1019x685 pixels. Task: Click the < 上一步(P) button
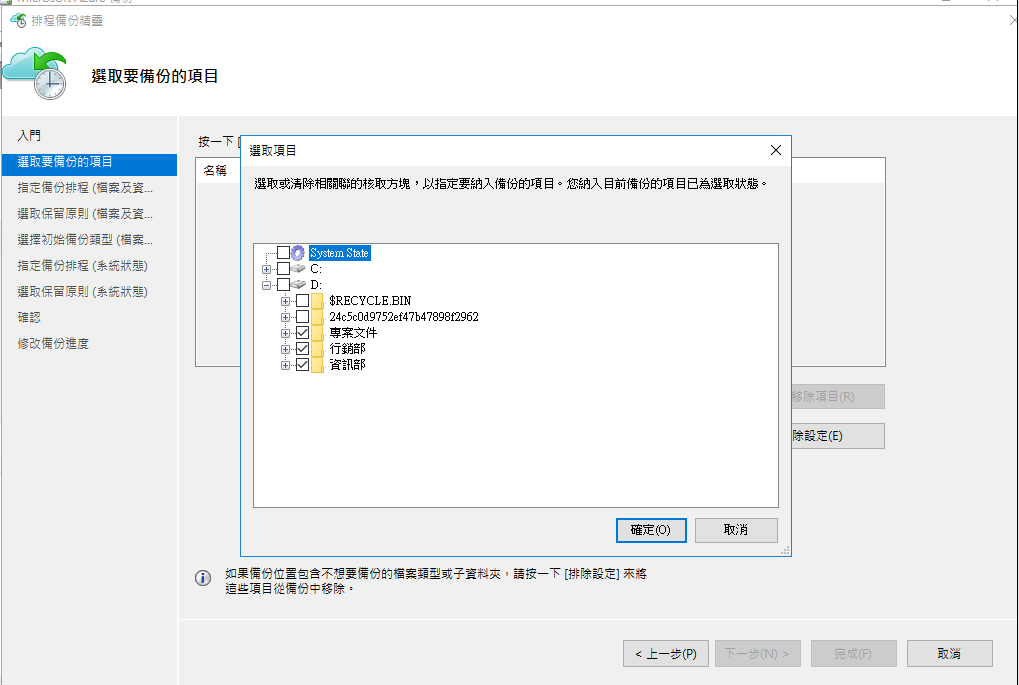pos(665,654)
